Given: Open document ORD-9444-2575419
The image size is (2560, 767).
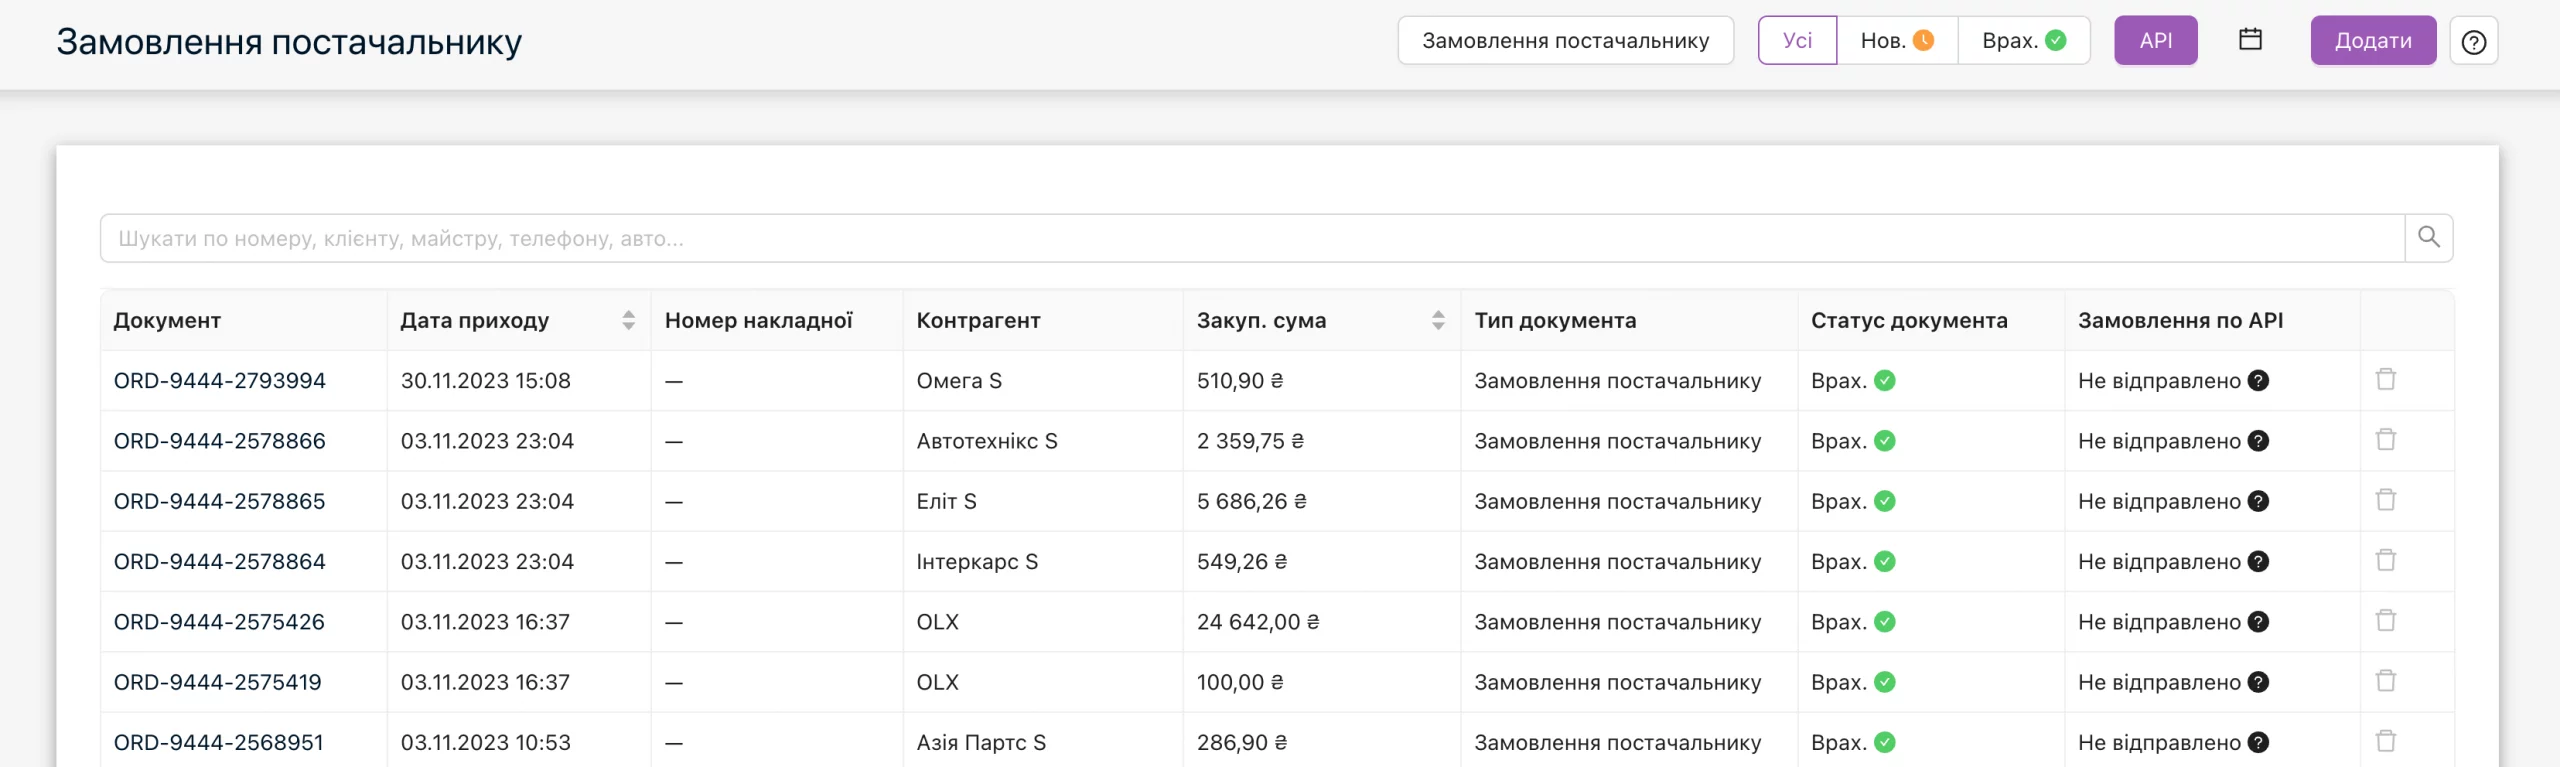Looking at the screenshot, I should pos(218,682).
